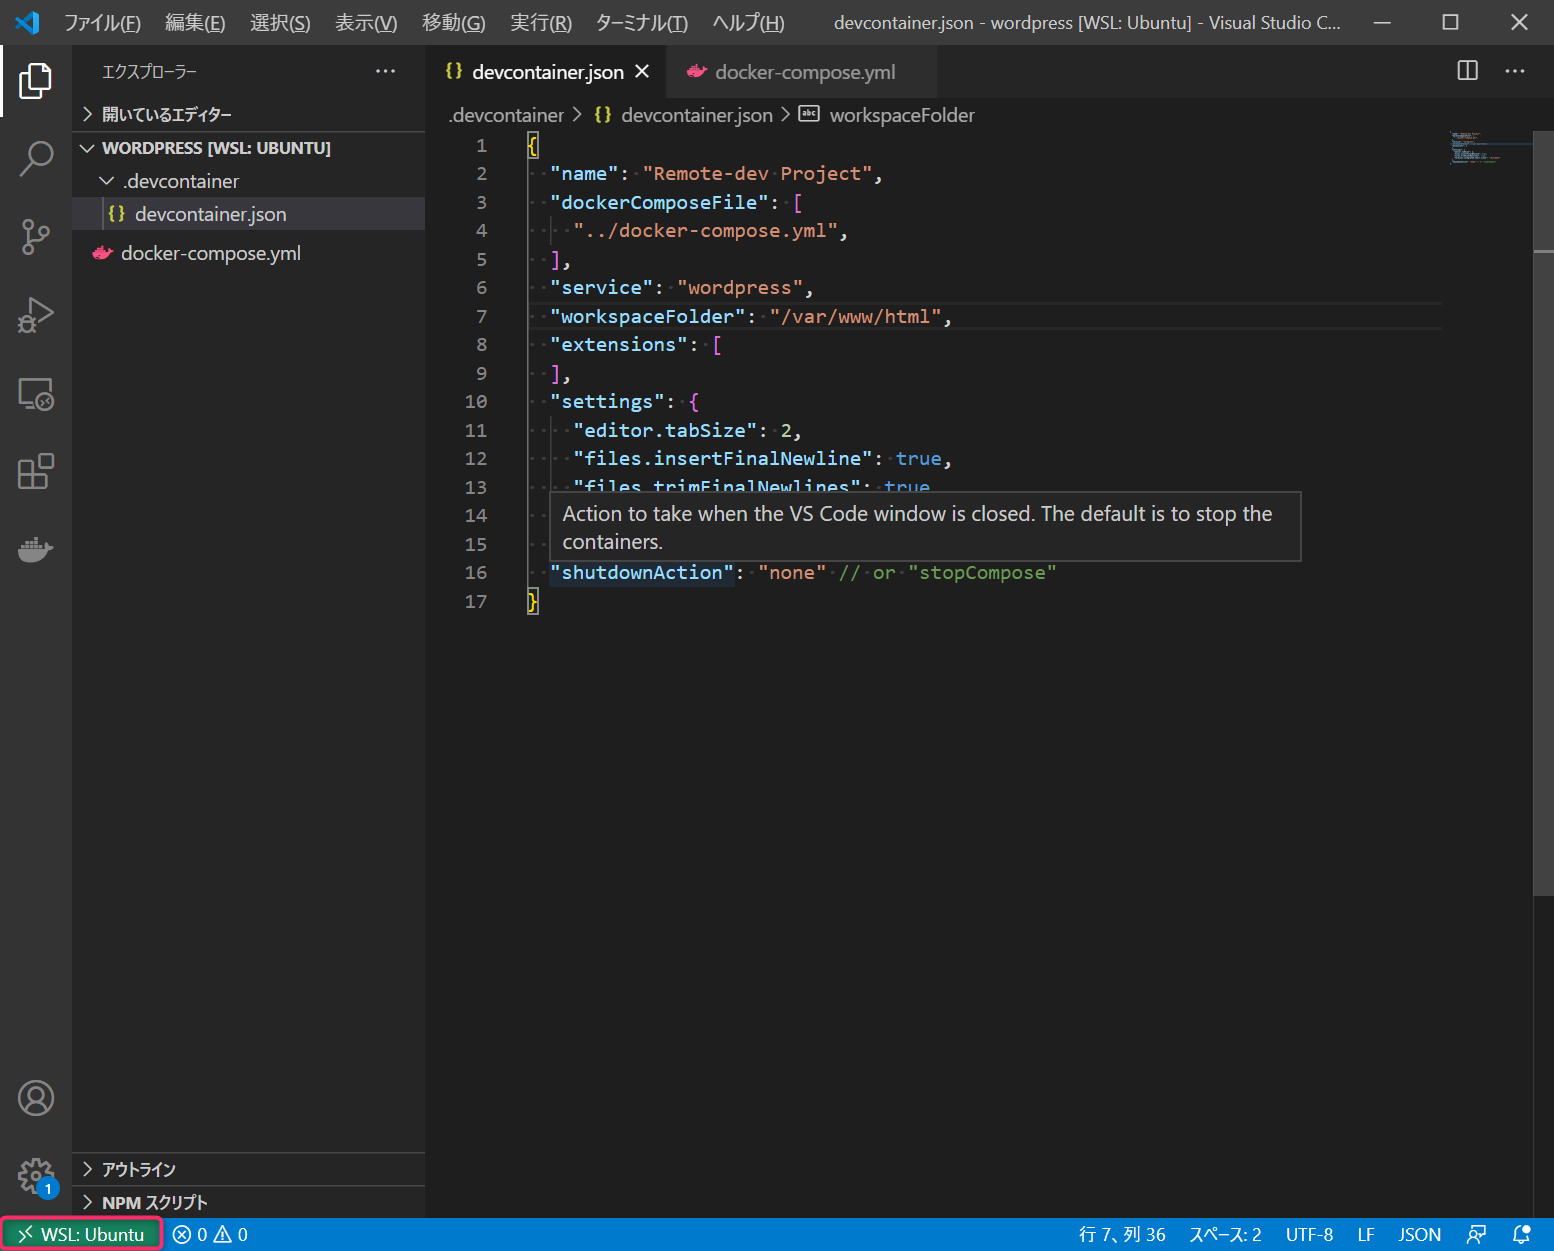Expand the 開いているエディター section
The image size is (1554, 1251).
pyautogui.click(x=249, y=114)
